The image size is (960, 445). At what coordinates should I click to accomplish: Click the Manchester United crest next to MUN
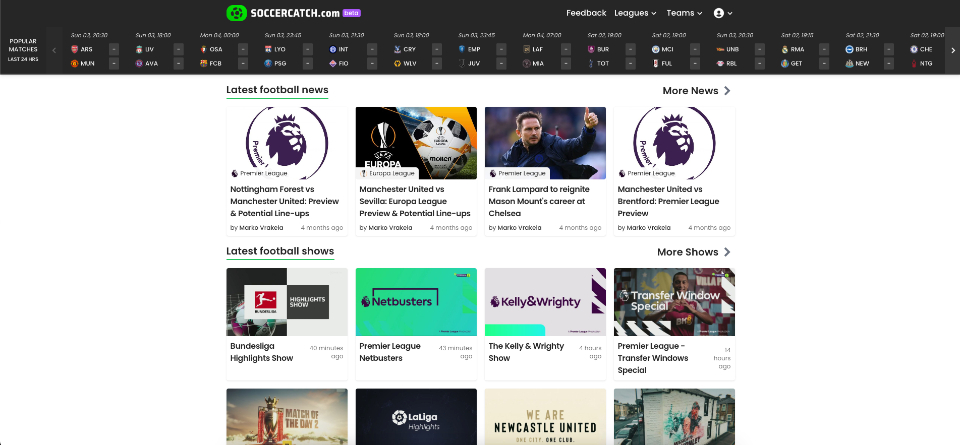(x=75, y=63)
